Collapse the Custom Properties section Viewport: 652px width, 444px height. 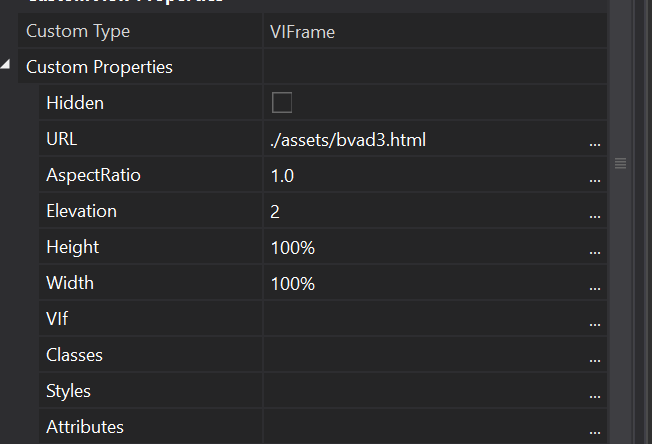7,66
